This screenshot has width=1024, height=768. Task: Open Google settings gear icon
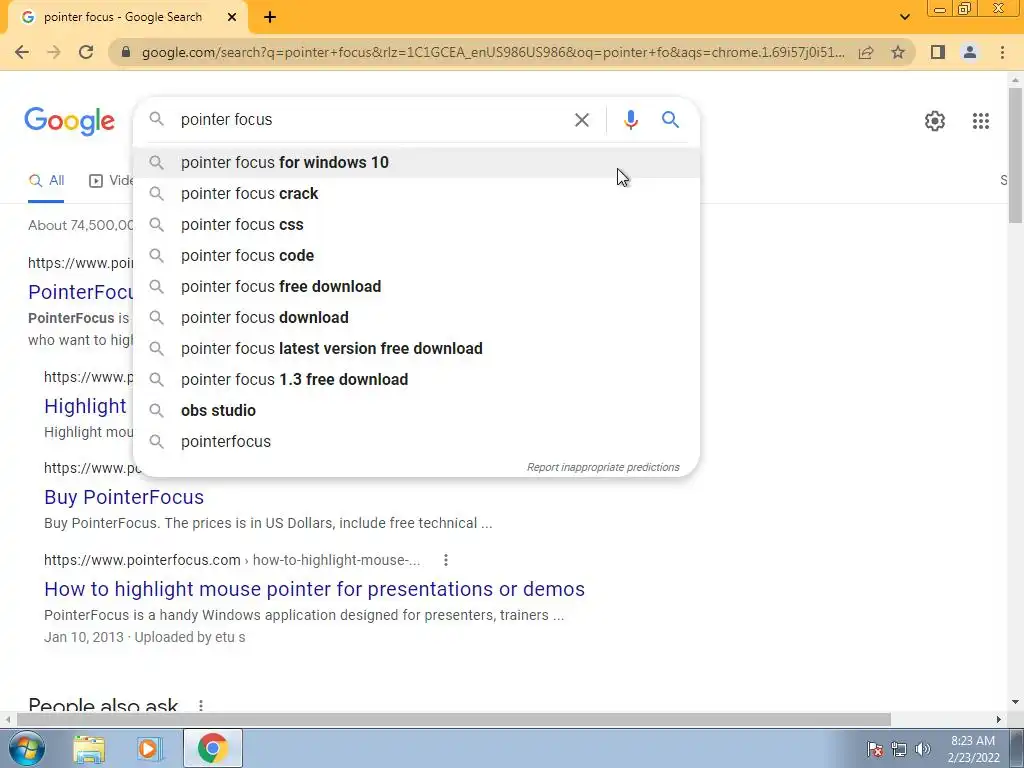click(x=935, y=121)
